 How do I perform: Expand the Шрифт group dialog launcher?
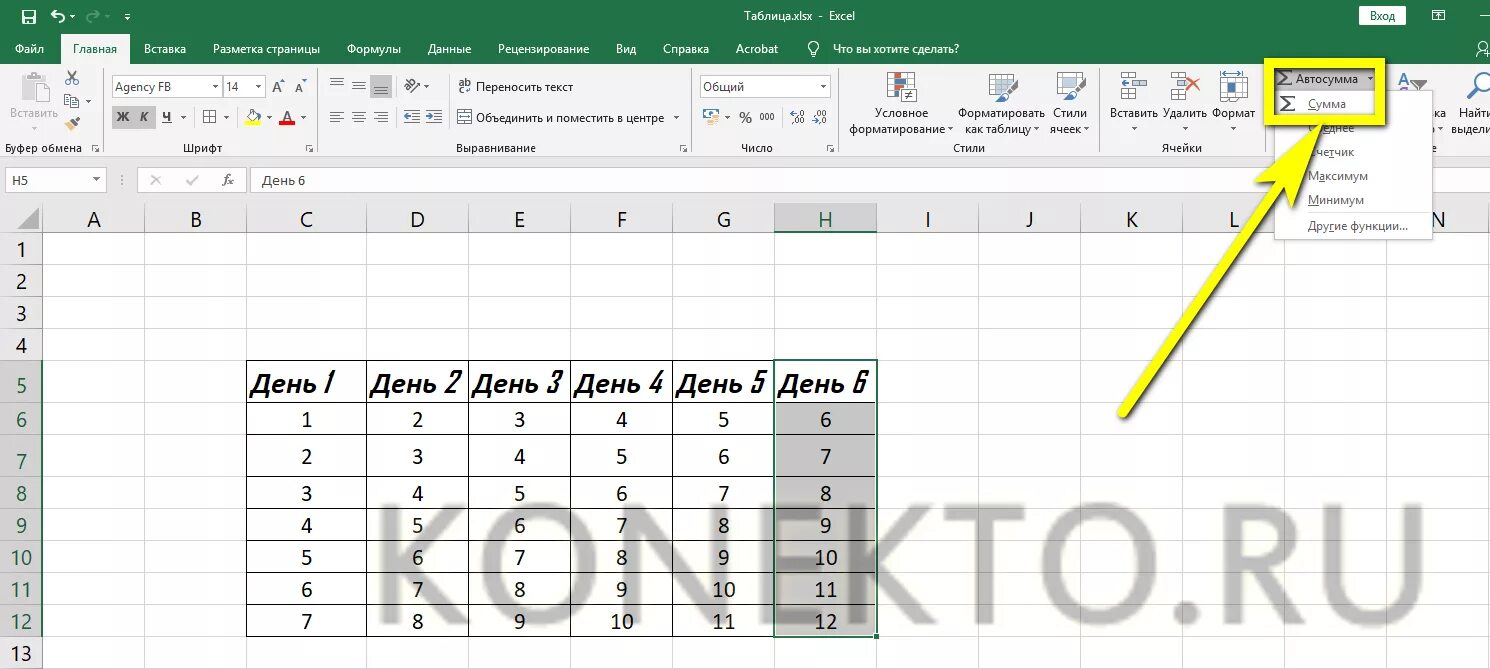coord(310,149)
